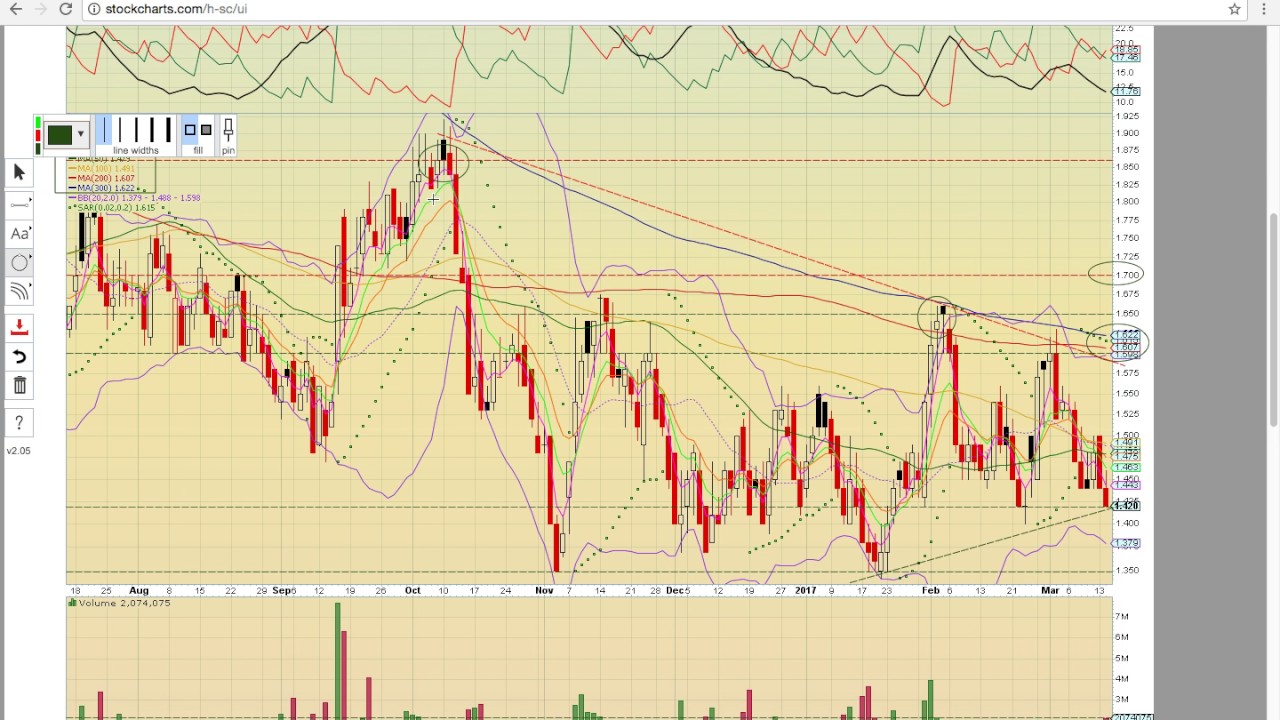The height and width of the screenshot is (720, 1280).
Task: Click the 1.379 lower band price label
Action: point(1127,543)
